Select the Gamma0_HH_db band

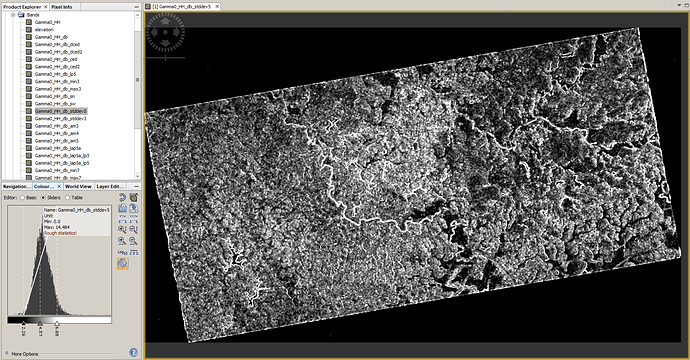51,37
